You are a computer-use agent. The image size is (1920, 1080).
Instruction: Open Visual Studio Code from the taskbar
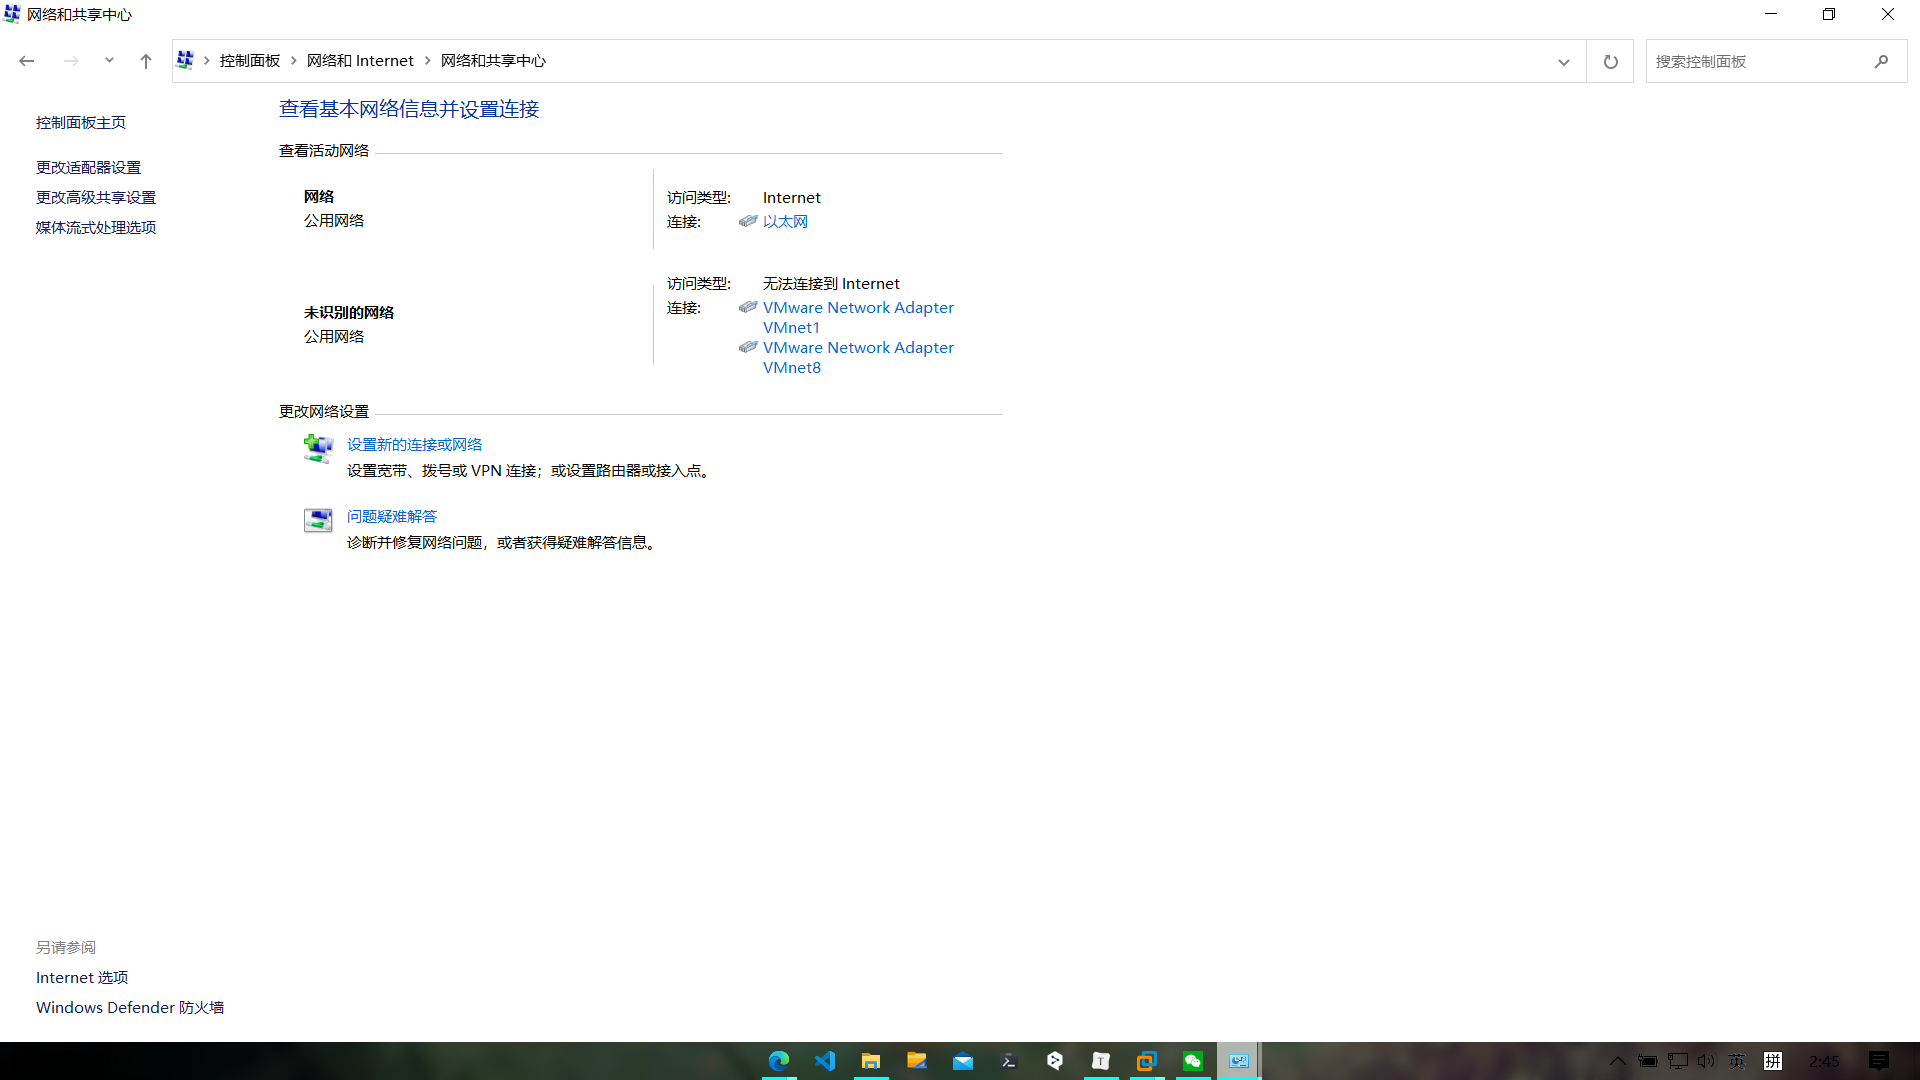point(825,1061)
